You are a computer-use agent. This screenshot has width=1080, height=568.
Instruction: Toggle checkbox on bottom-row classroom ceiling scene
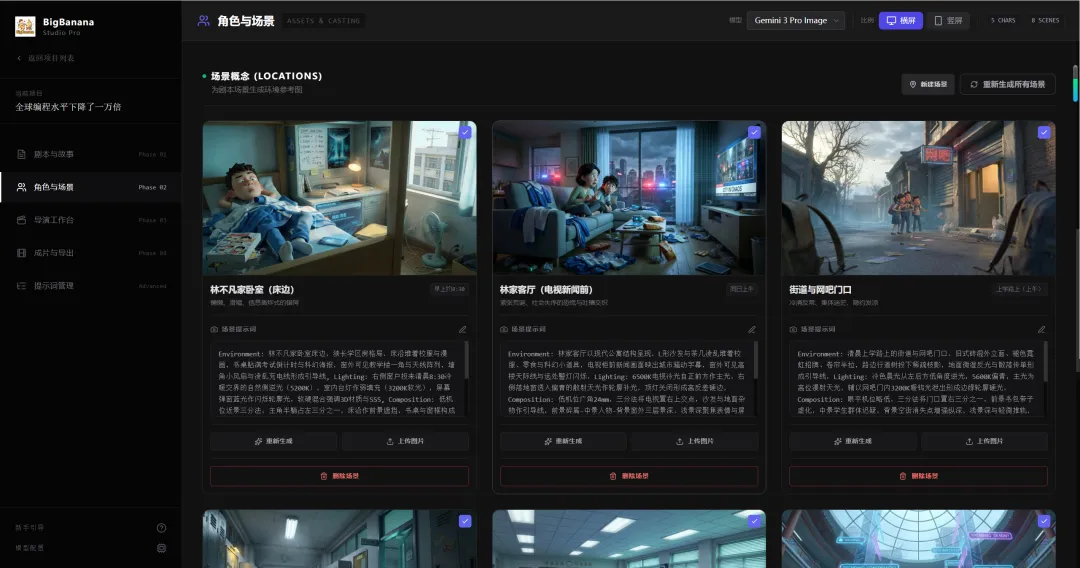(x=755, y=521)
